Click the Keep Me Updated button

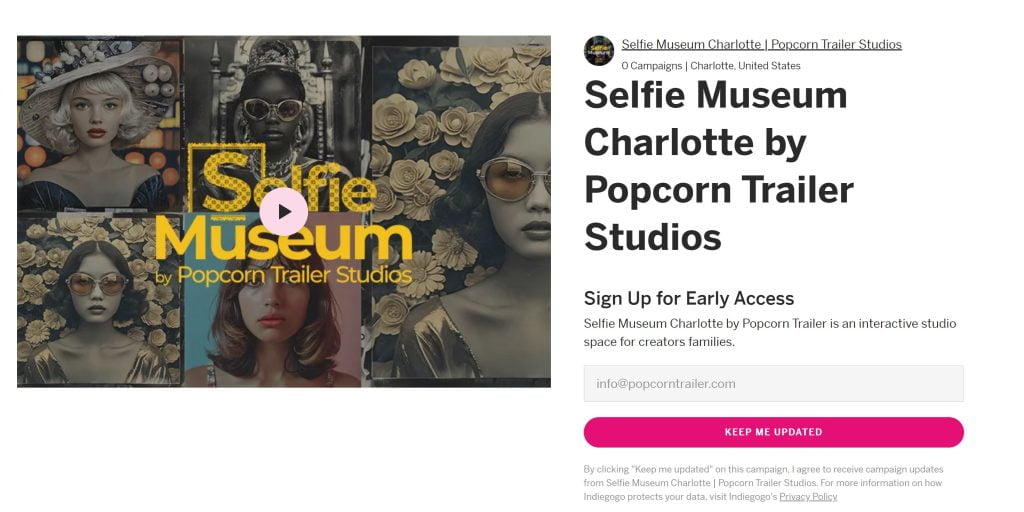(773, 432)
